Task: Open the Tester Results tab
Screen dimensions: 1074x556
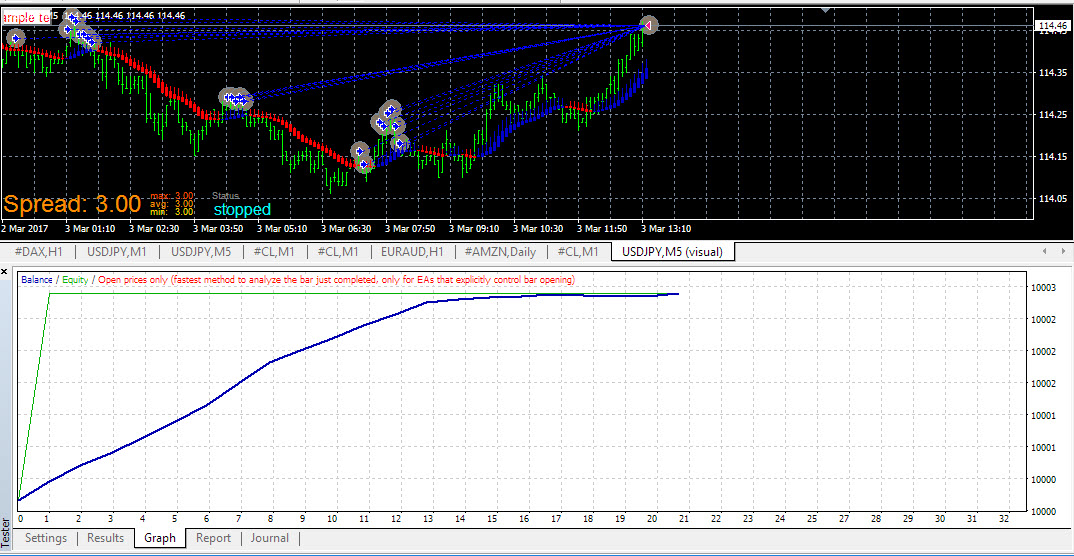Action: tap(105, 538)
